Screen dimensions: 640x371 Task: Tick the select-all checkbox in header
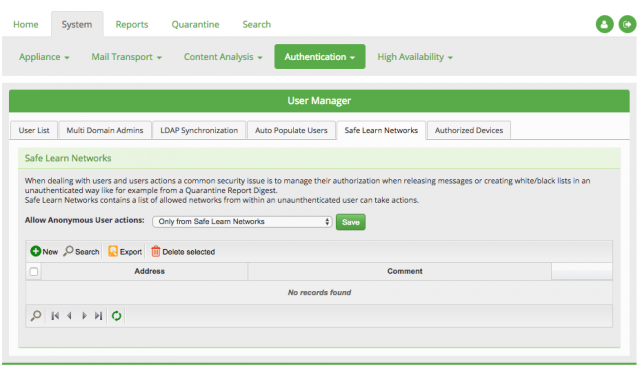click(34, 271)
